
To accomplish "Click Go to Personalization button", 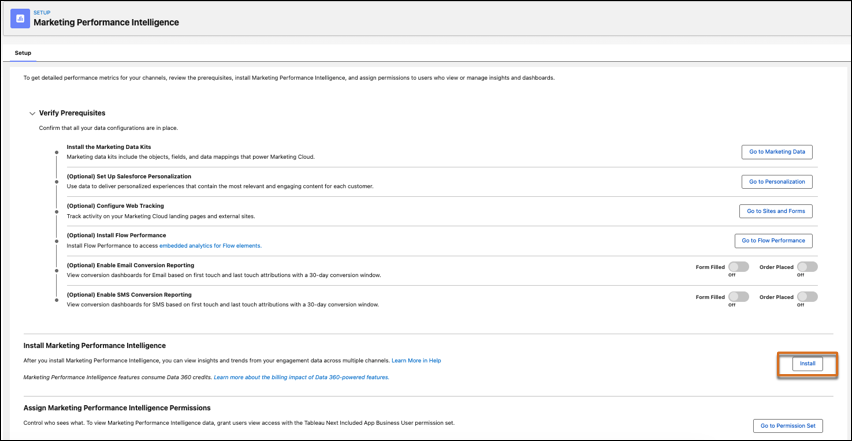I will (777, 181).
